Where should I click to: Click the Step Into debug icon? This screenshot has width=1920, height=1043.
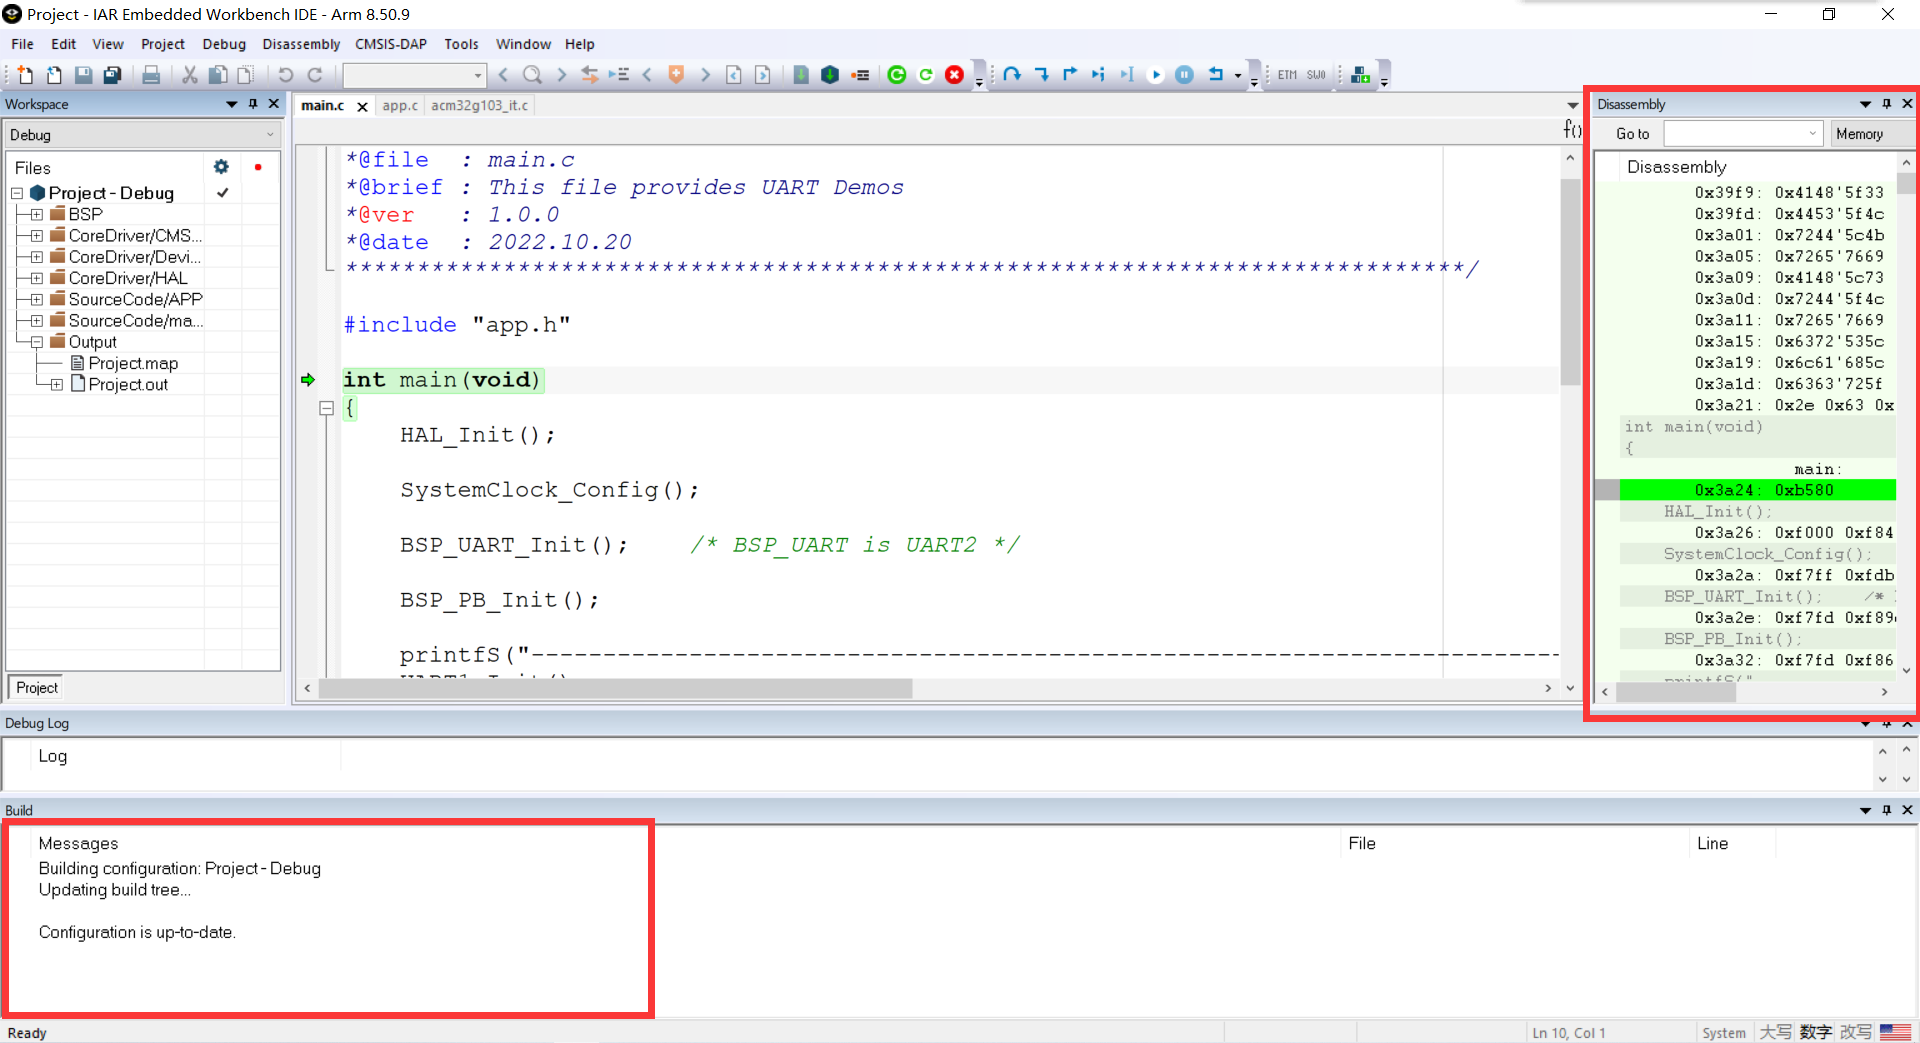pyautogui.click(x=1041, y=75)
